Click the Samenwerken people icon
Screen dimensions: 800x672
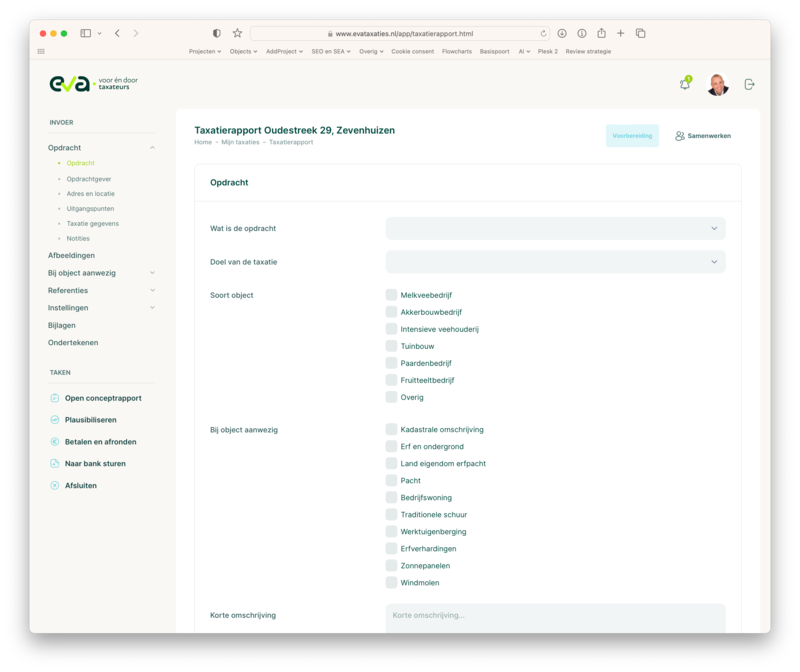click(x=680, y=136)
